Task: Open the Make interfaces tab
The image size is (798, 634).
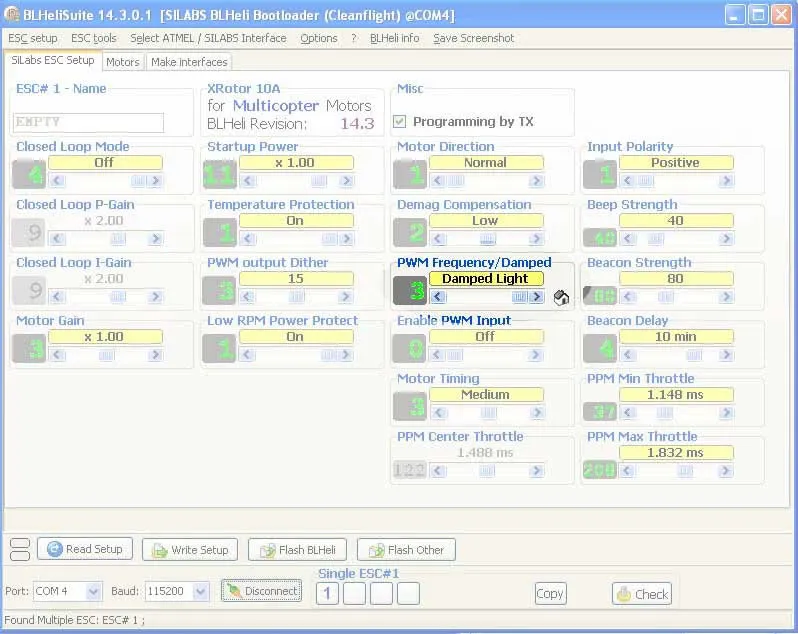Action: 189,62
